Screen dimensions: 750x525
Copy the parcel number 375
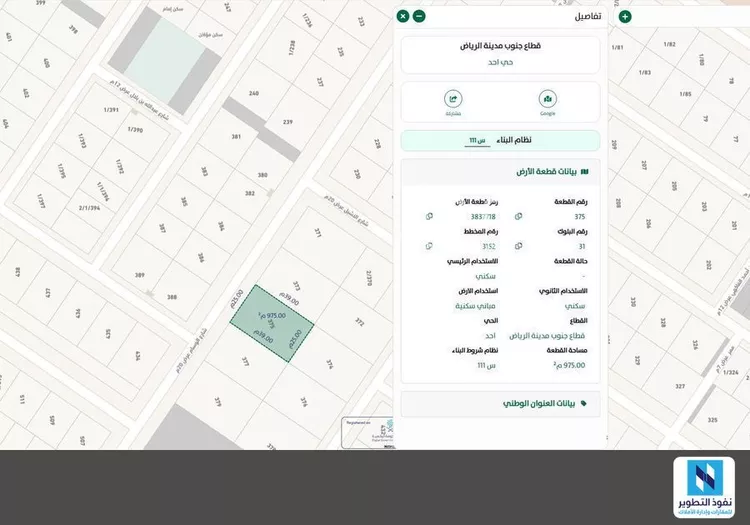coord(518,216)
